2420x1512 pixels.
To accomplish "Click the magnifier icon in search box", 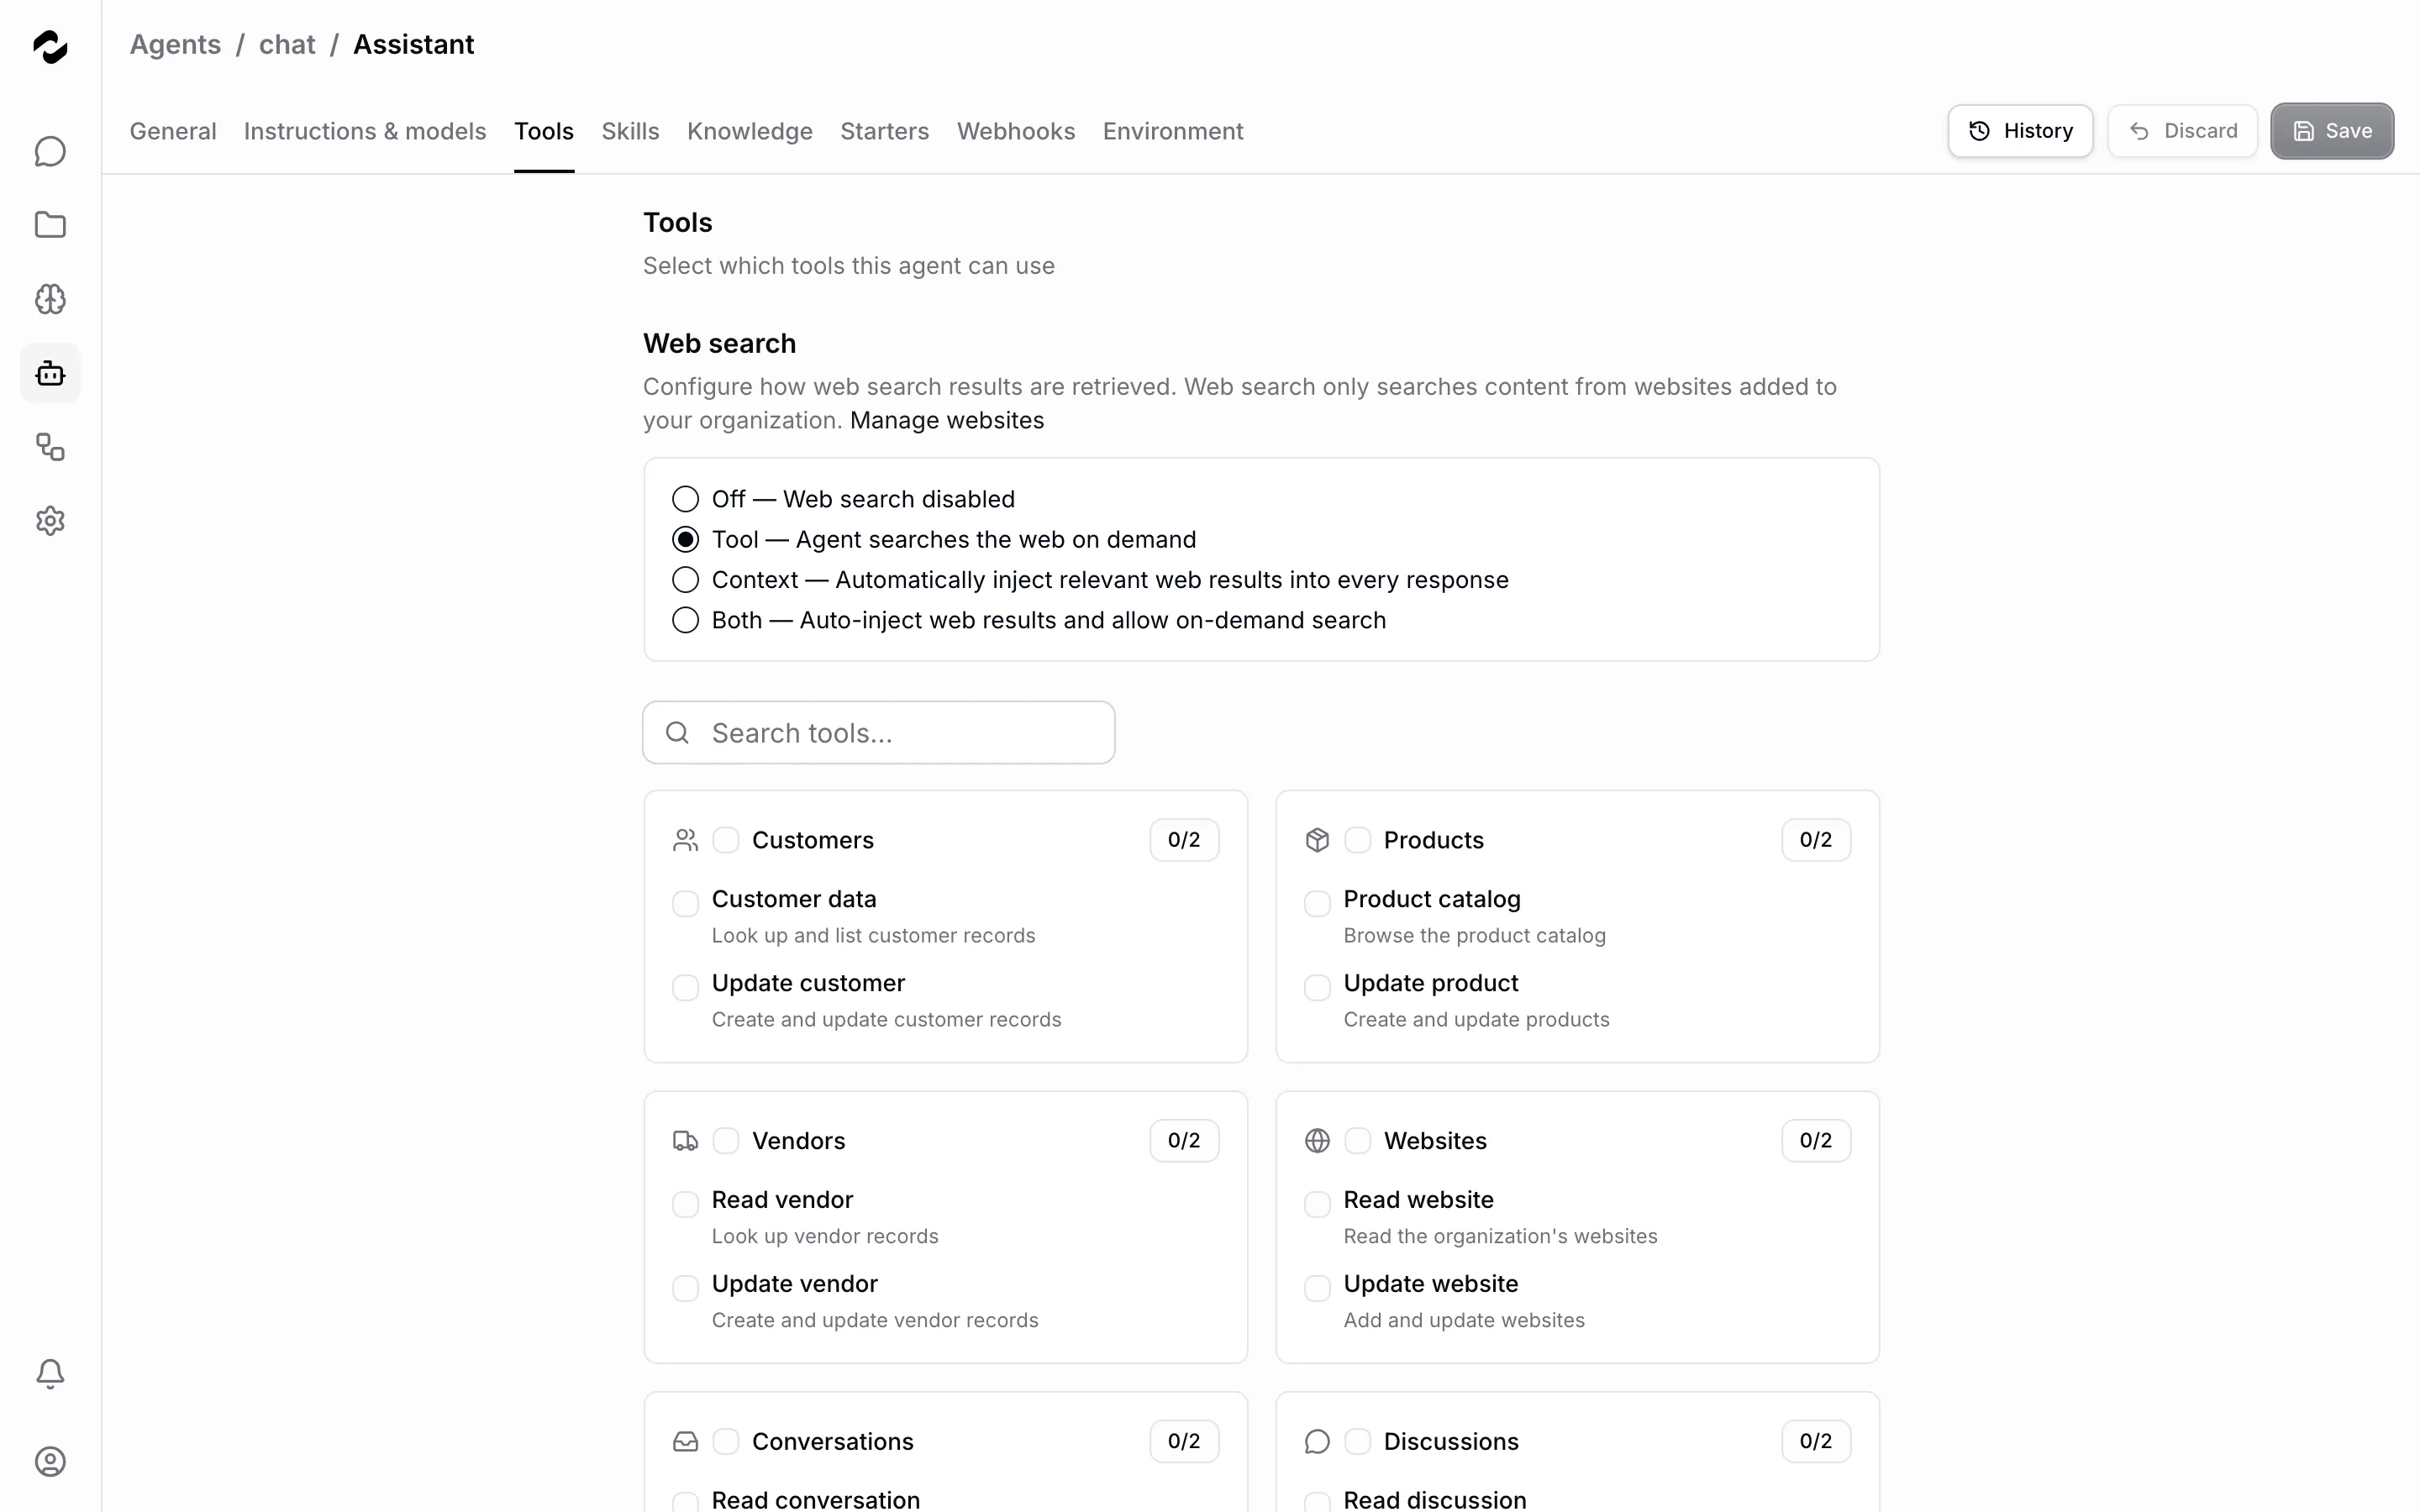I will (x=677, y=733).
